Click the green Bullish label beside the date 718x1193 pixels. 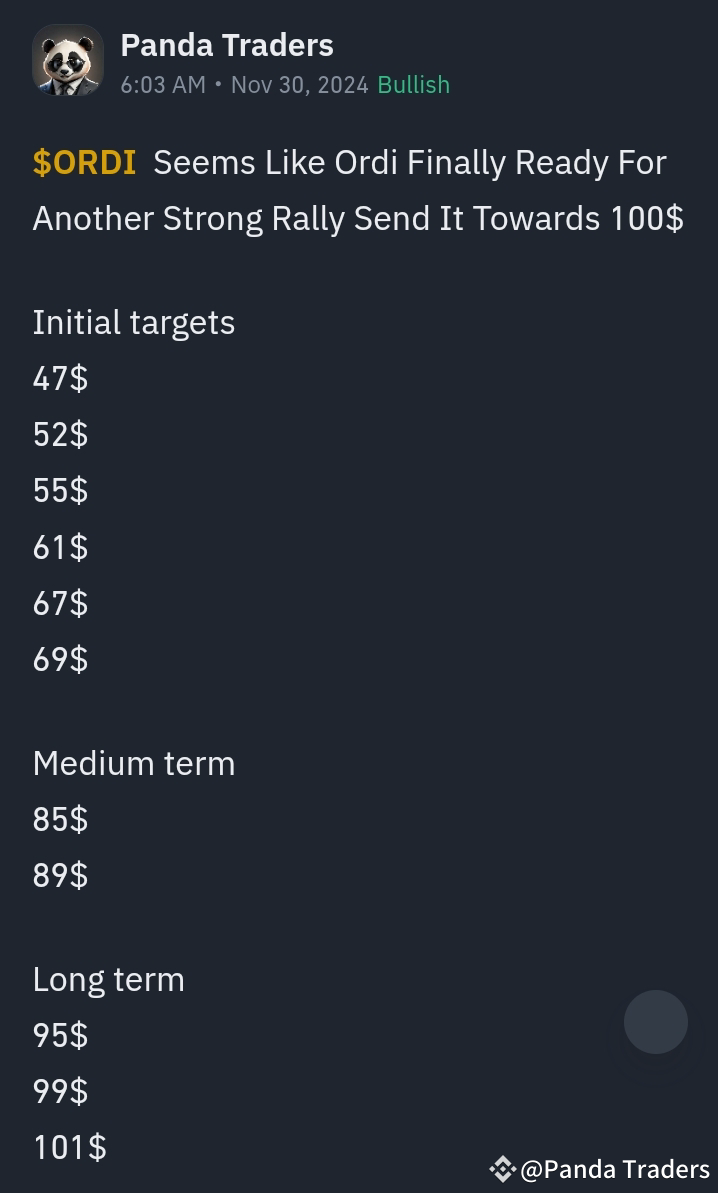click(x=413, y=85)
